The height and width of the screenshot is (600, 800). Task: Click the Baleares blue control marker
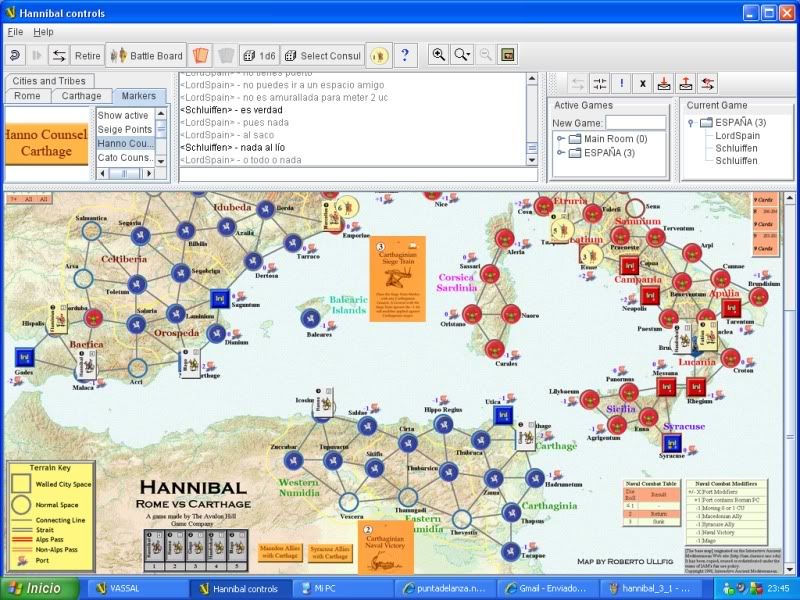(310, 319)
